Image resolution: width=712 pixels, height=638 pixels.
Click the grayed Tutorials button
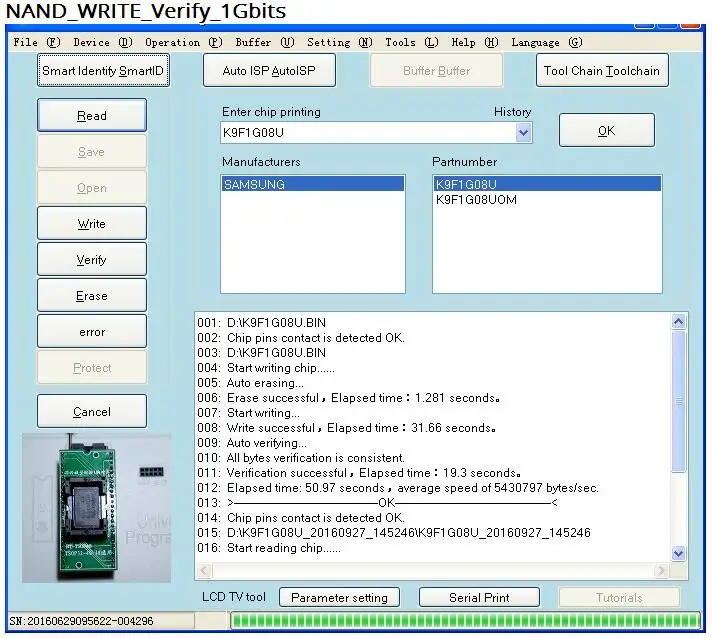click(x=619, y=597)
